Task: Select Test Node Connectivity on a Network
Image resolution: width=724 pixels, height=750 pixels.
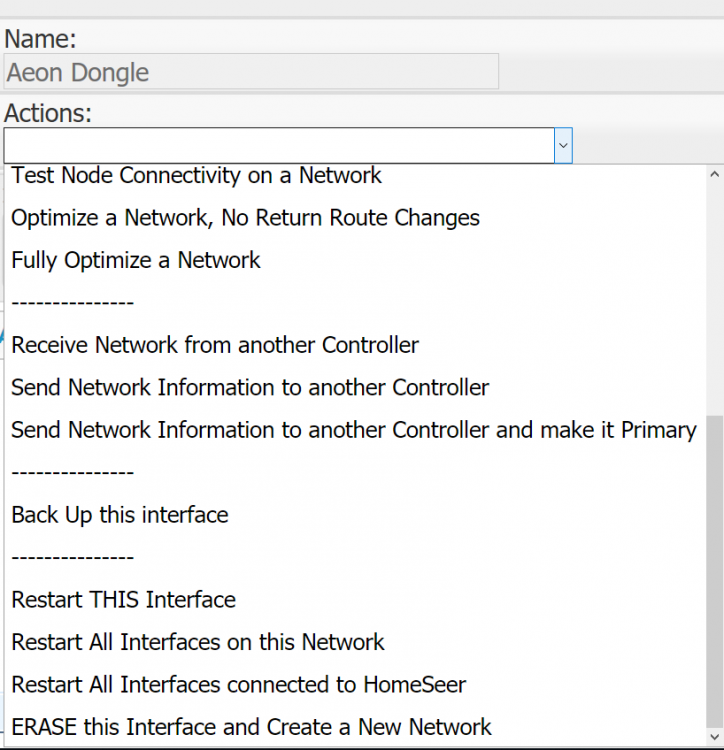Action: coord(196,176)
